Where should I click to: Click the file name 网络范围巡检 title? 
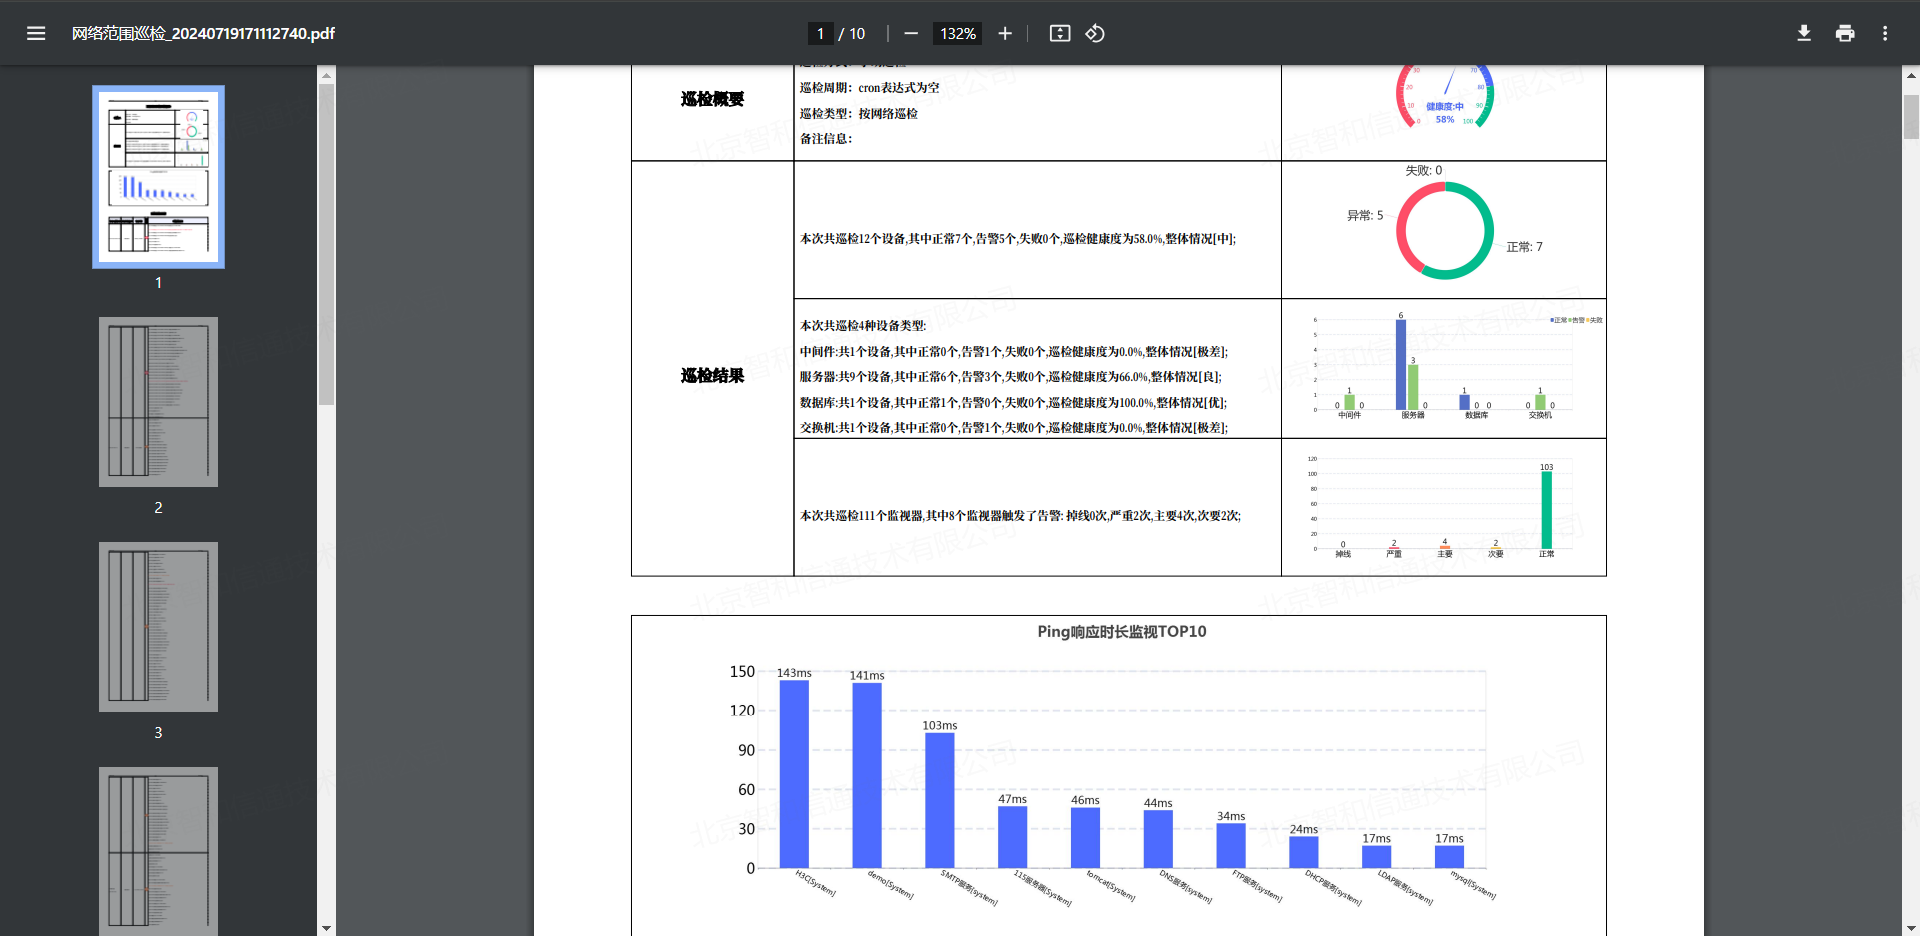tap(203, 33)
